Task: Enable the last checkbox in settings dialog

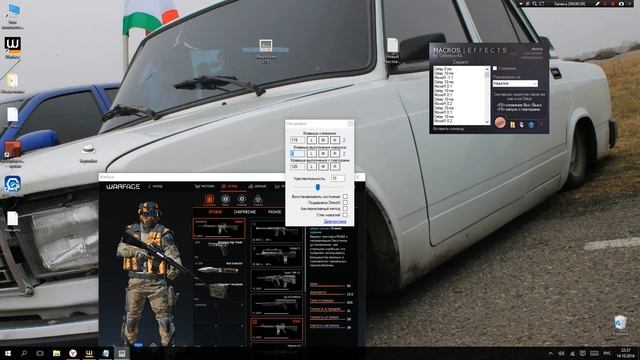Action: tap(345, 215)
